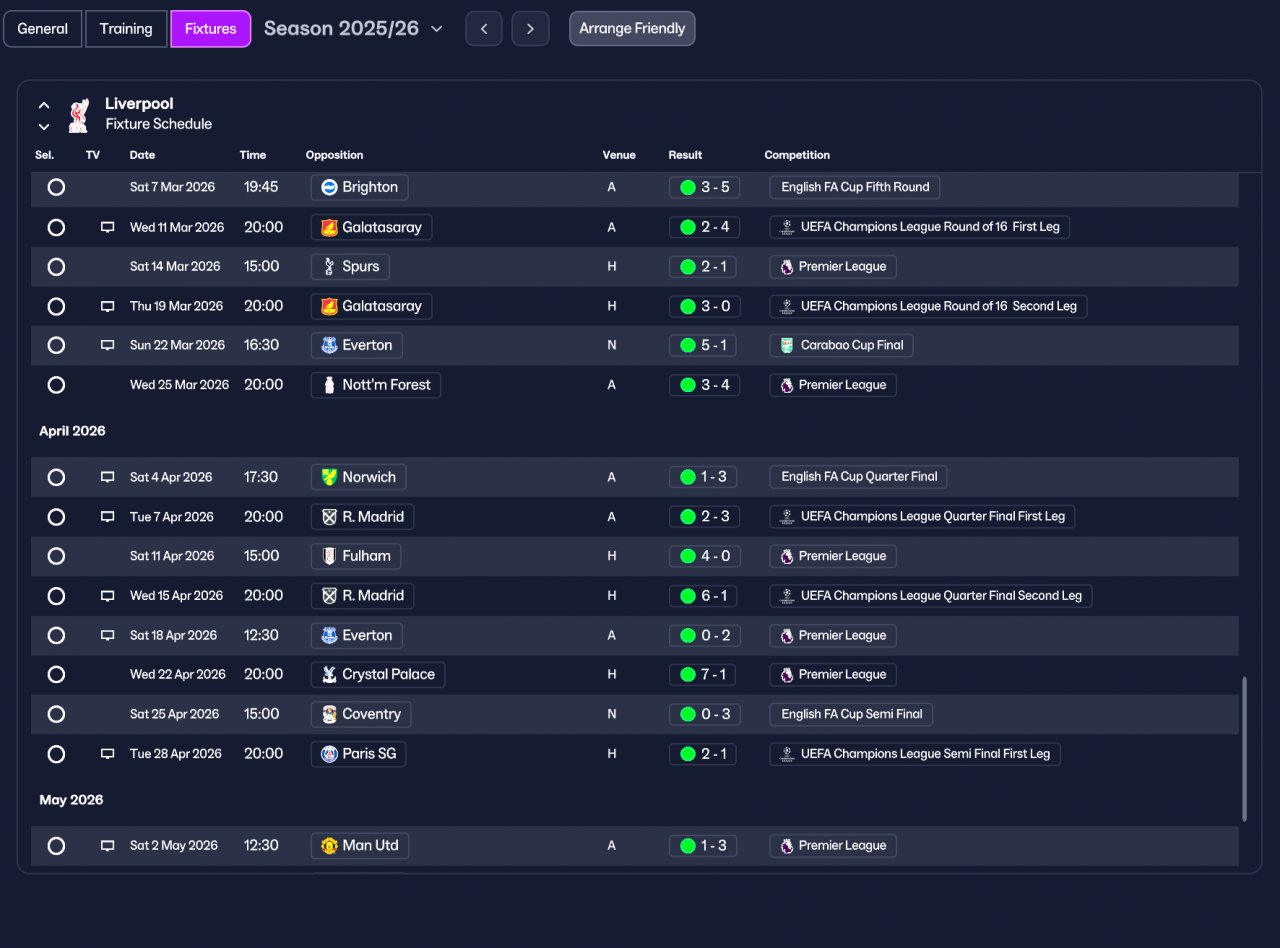Switch to the Training tab

click(x=126, y=29)
